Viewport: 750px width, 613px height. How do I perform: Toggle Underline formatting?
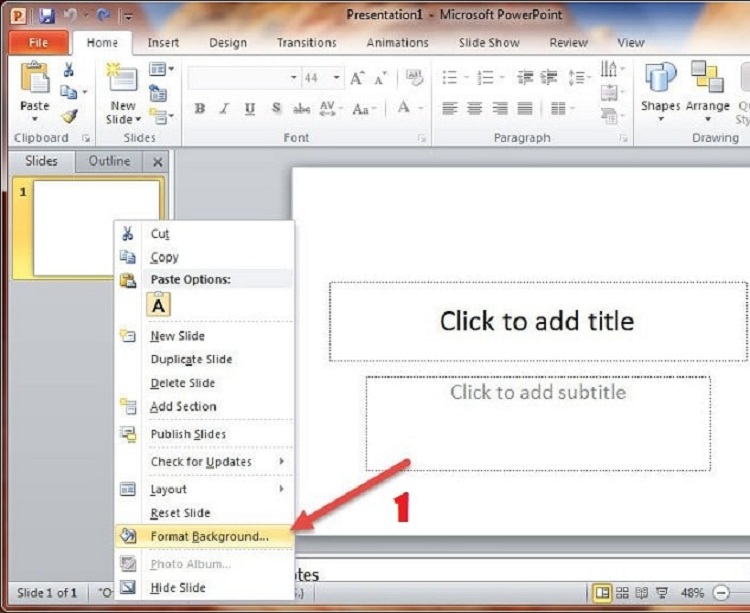click(x=250, y=109)
